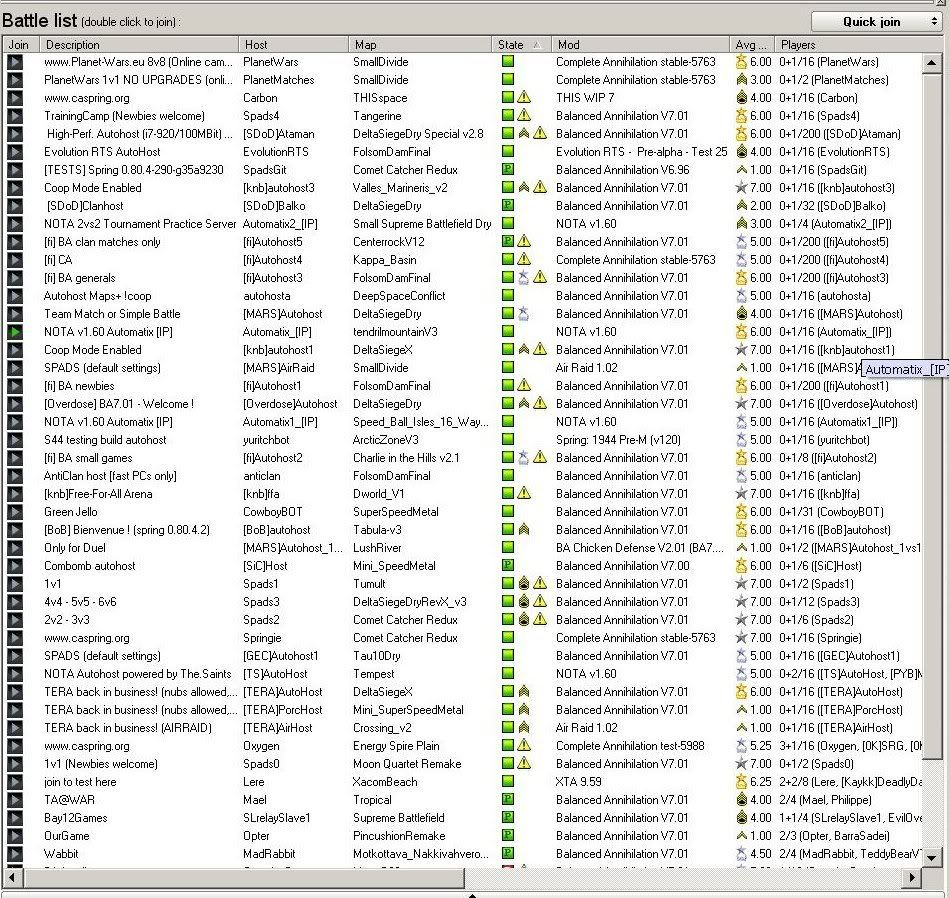Click rank icon in [TERA]AirHost state column

(x=524, y=727)
